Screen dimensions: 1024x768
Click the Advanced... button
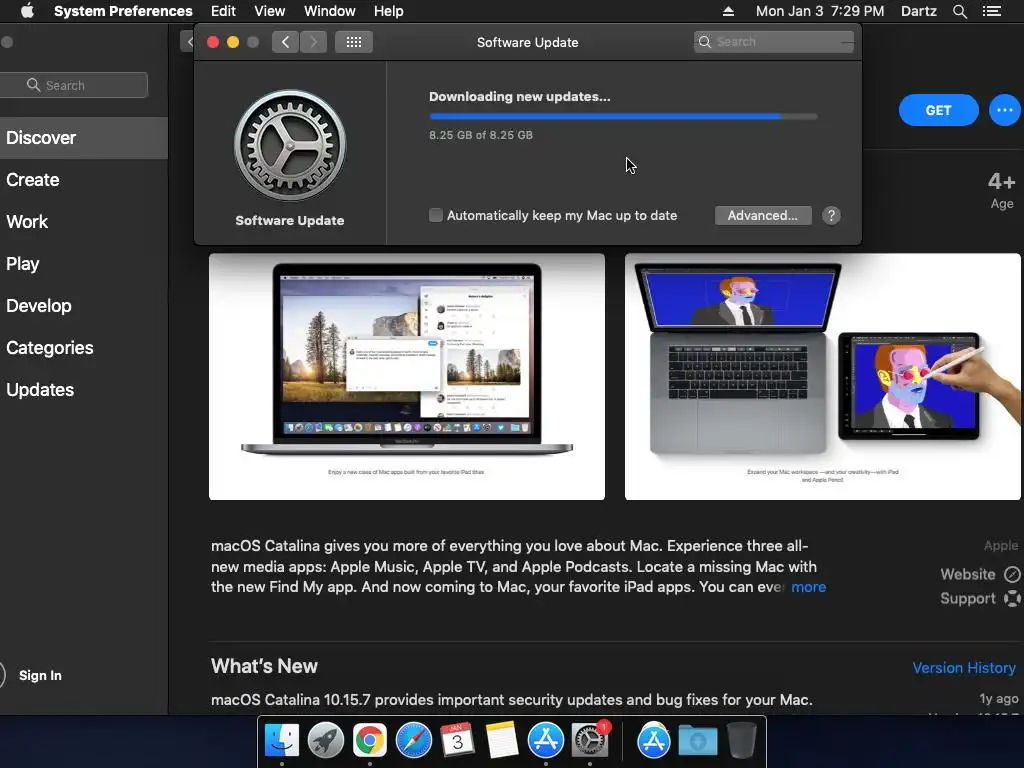click(763, 216)
